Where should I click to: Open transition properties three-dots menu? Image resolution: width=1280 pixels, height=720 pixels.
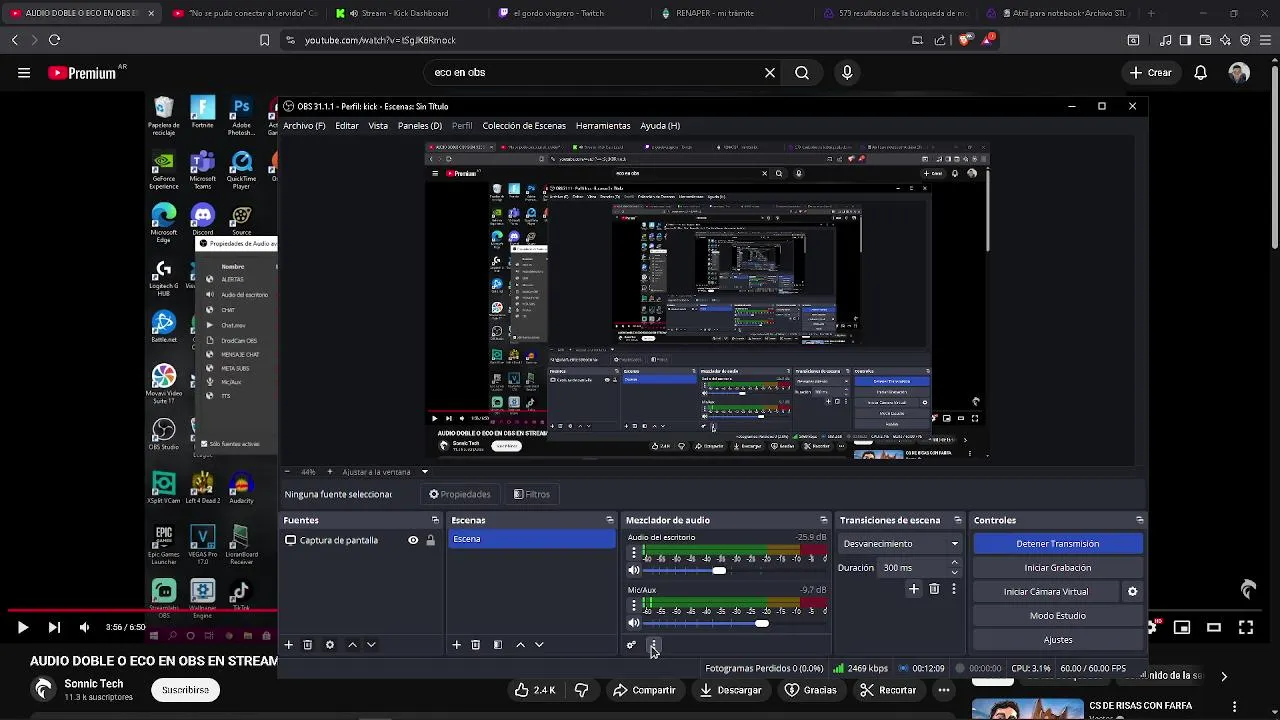[953, 590]
